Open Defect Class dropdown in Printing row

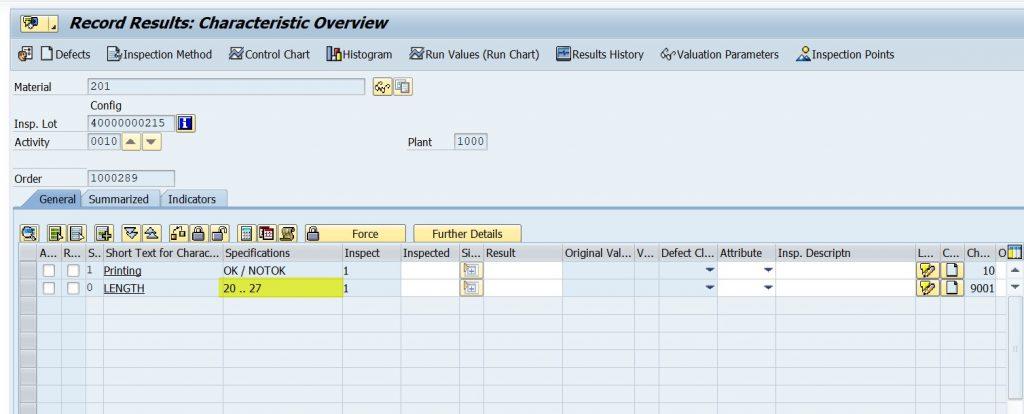(709, 270)
